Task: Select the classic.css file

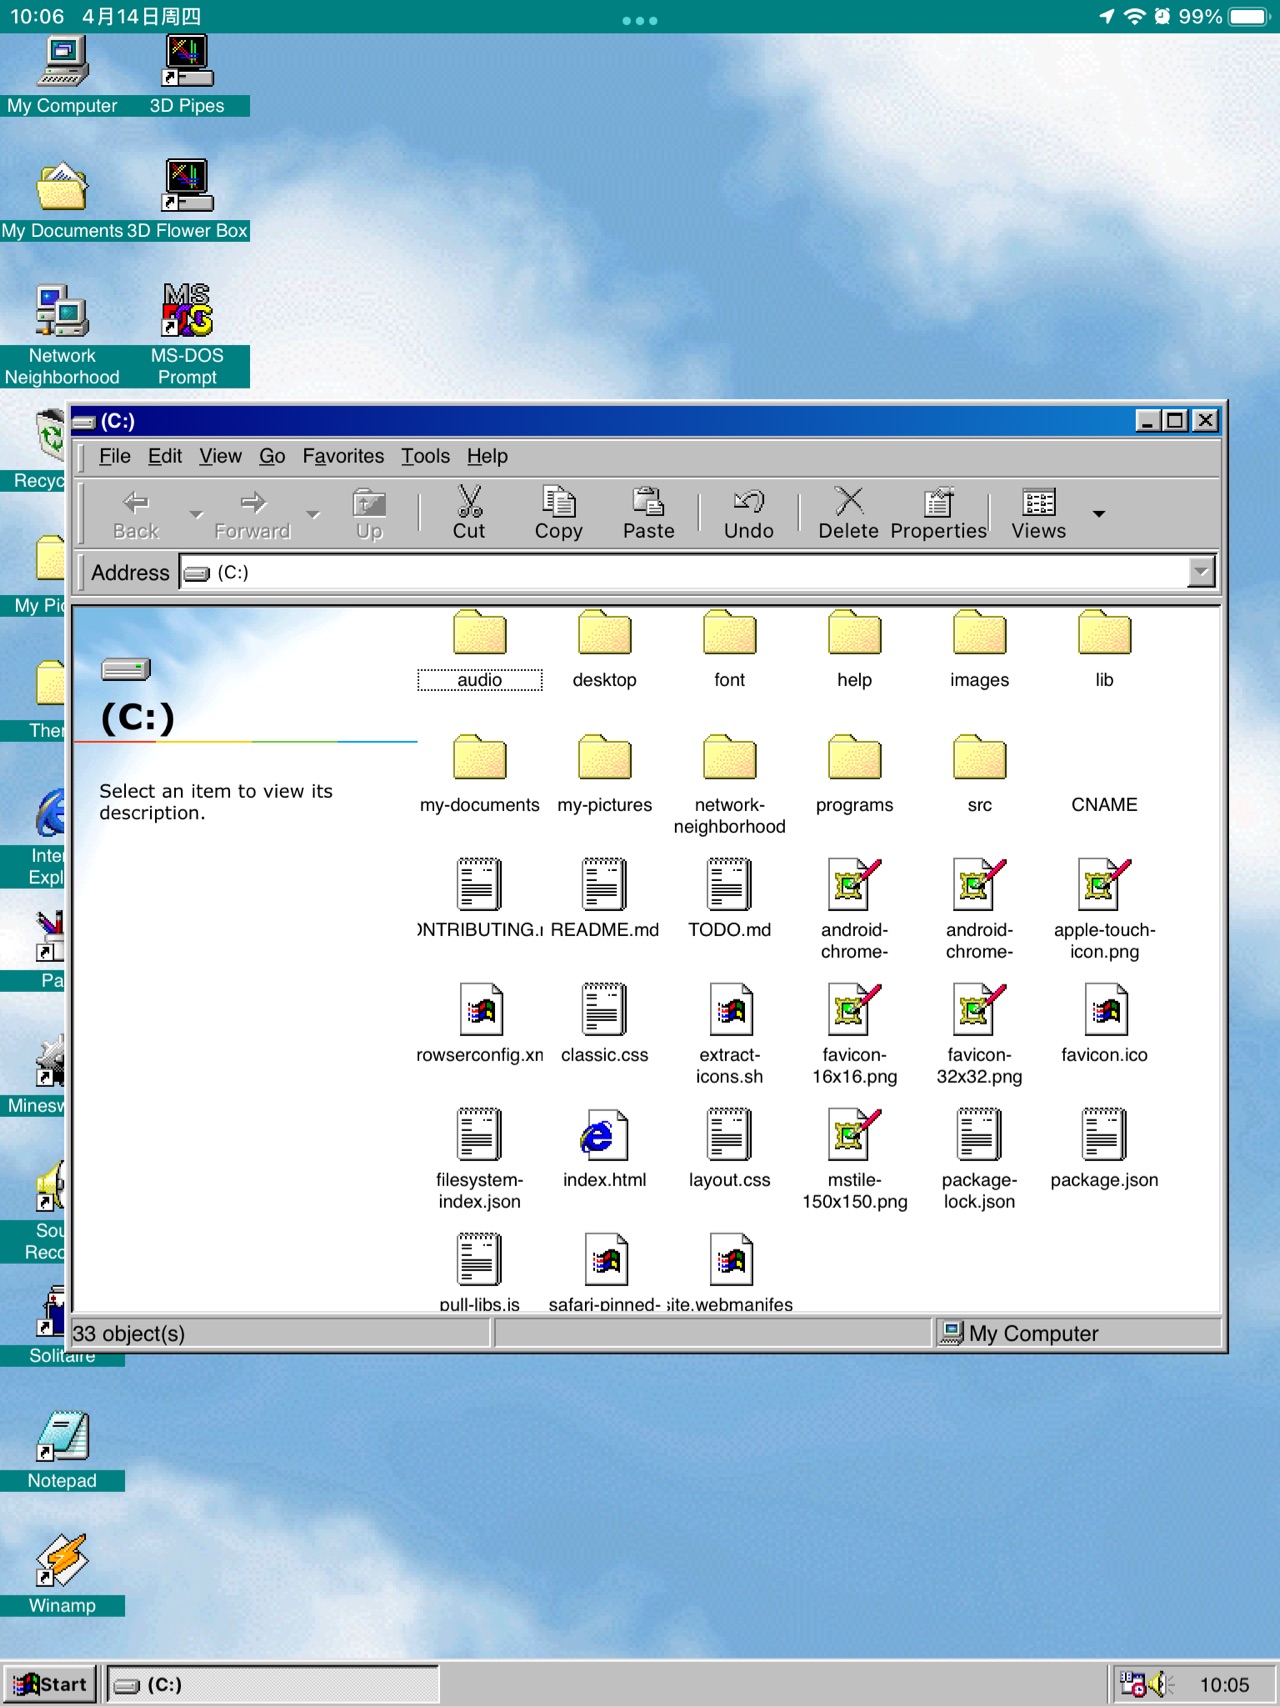Action: (605, 1025)
